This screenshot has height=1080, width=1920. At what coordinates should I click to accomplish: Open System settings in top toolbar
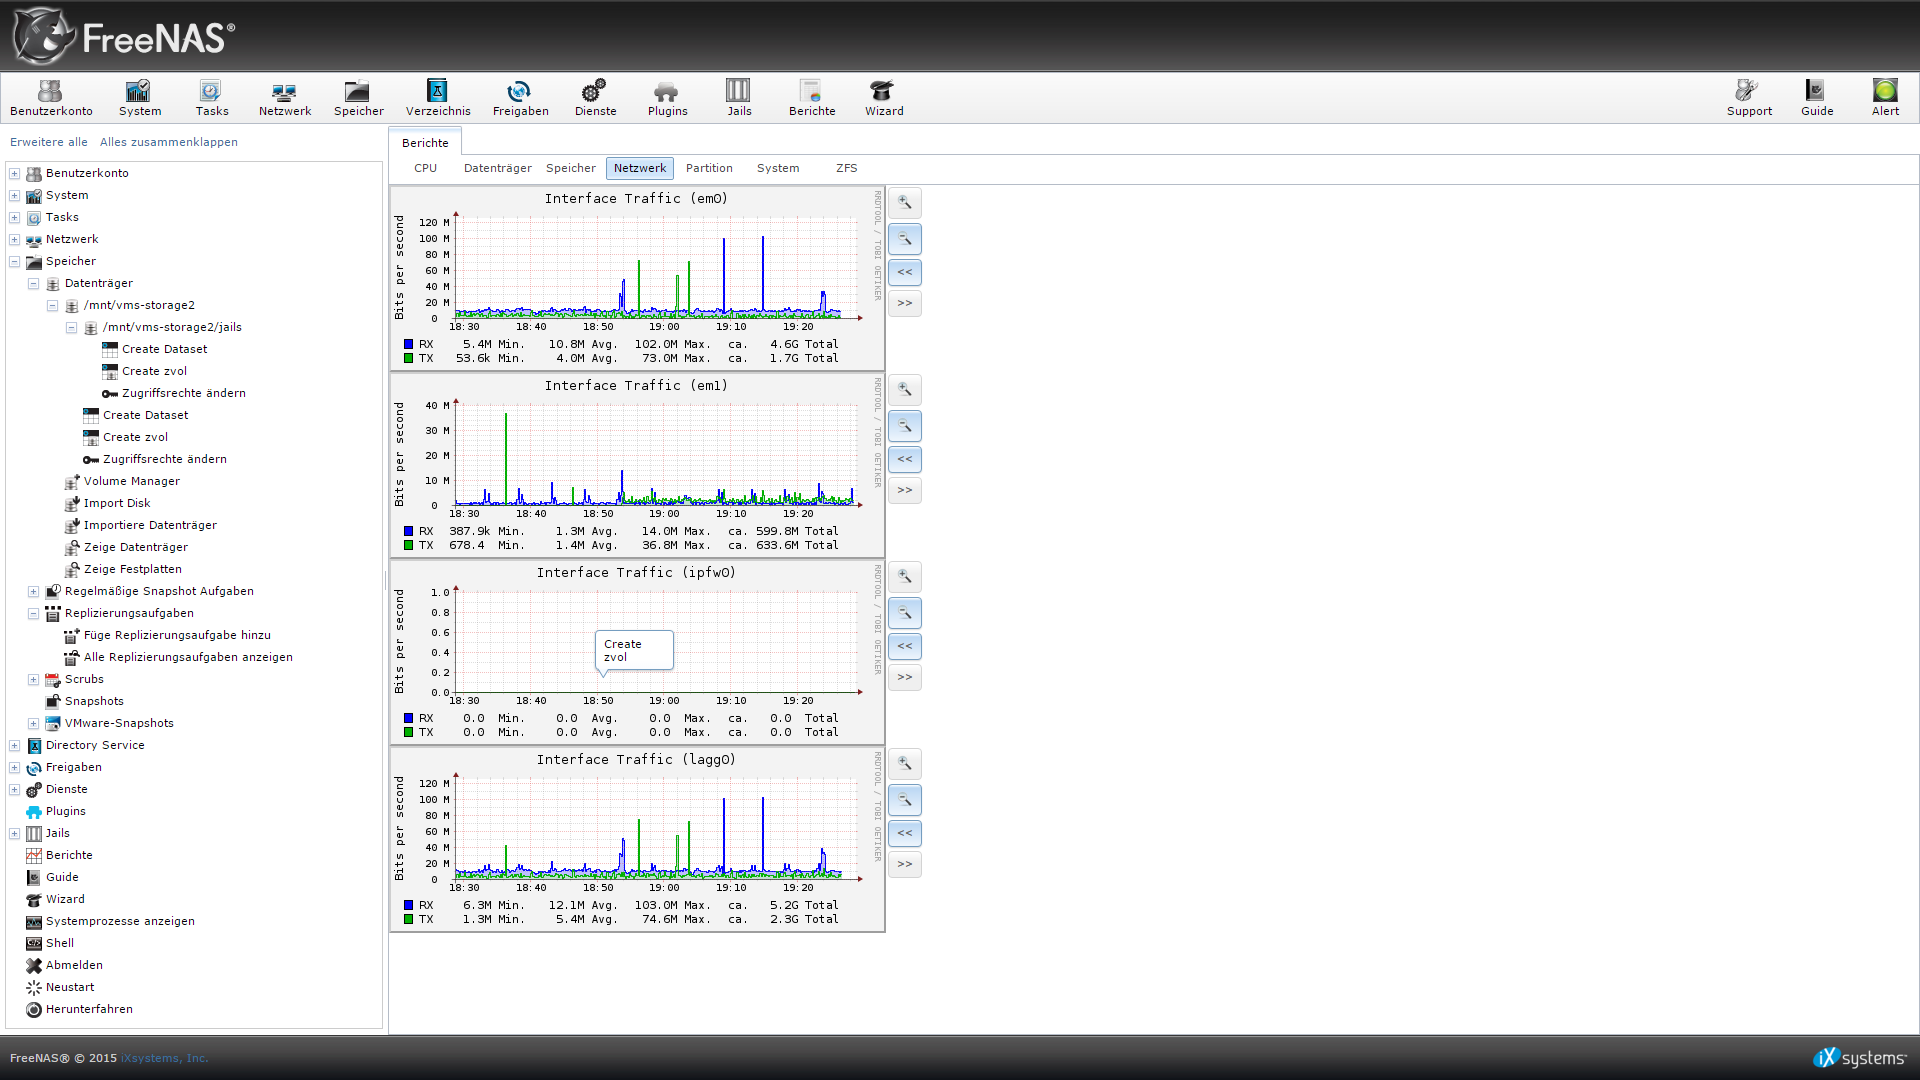tap(139, 98)
